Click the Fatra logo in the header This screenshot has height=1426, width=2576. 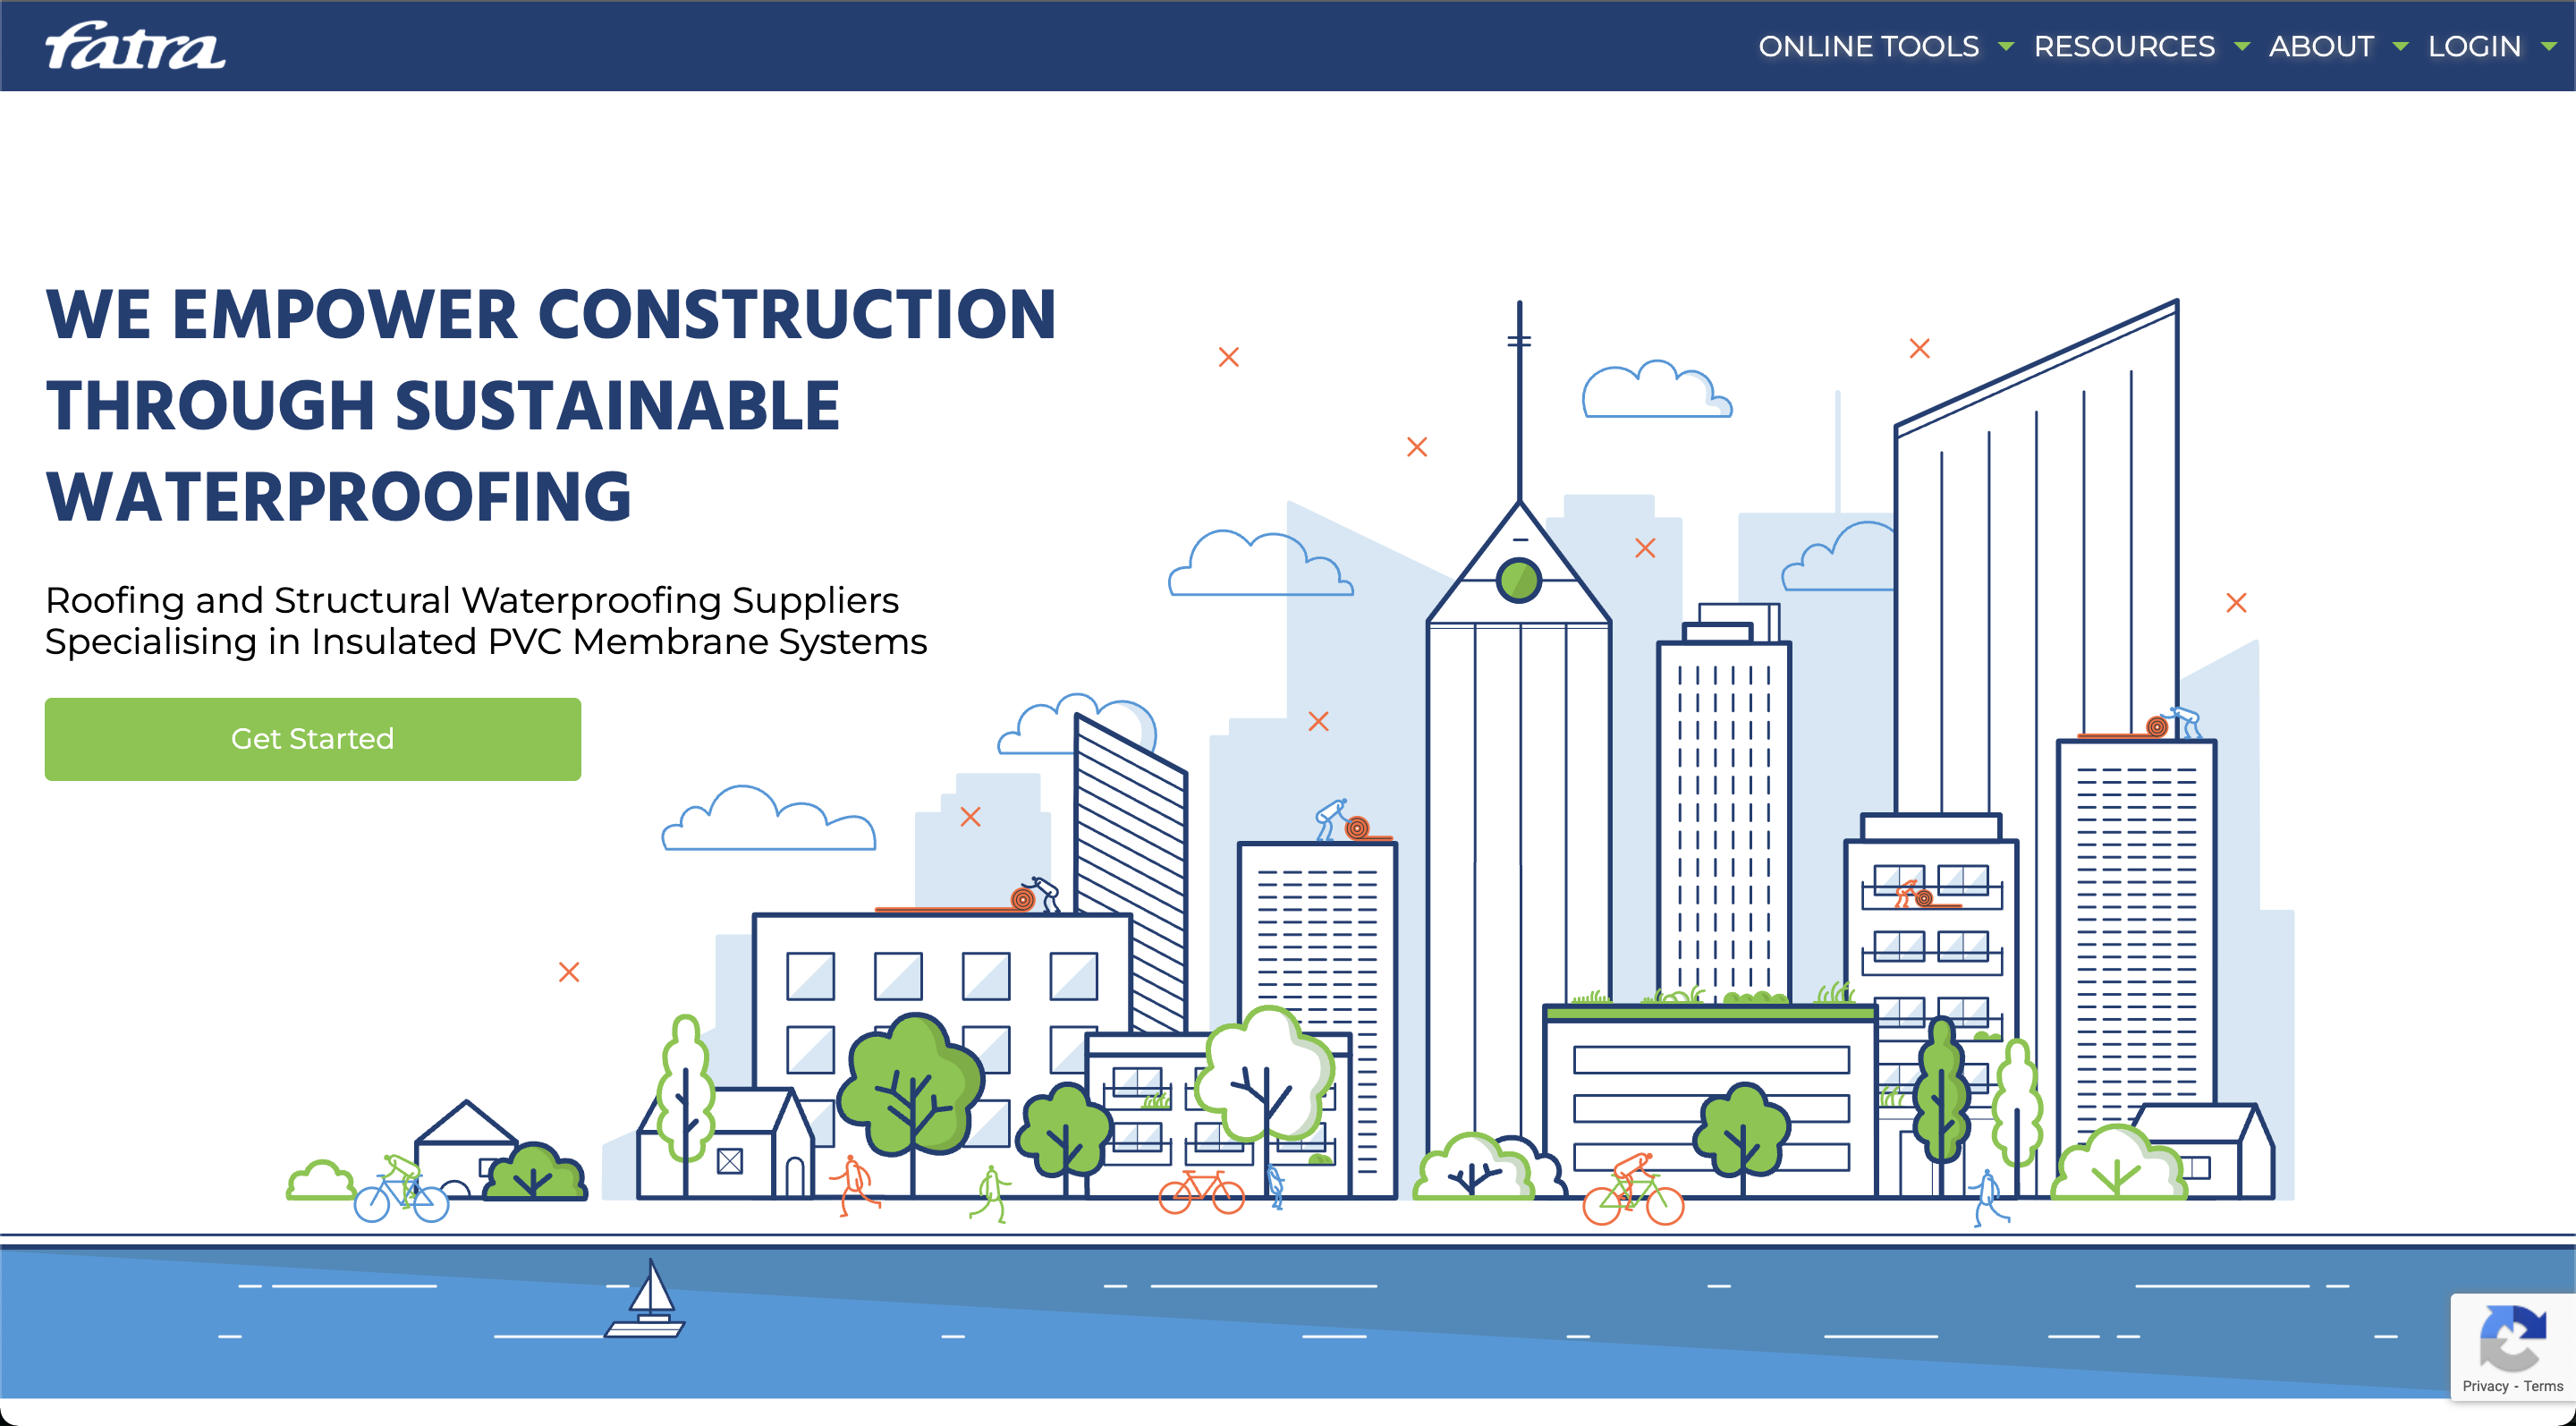point(135,46)
